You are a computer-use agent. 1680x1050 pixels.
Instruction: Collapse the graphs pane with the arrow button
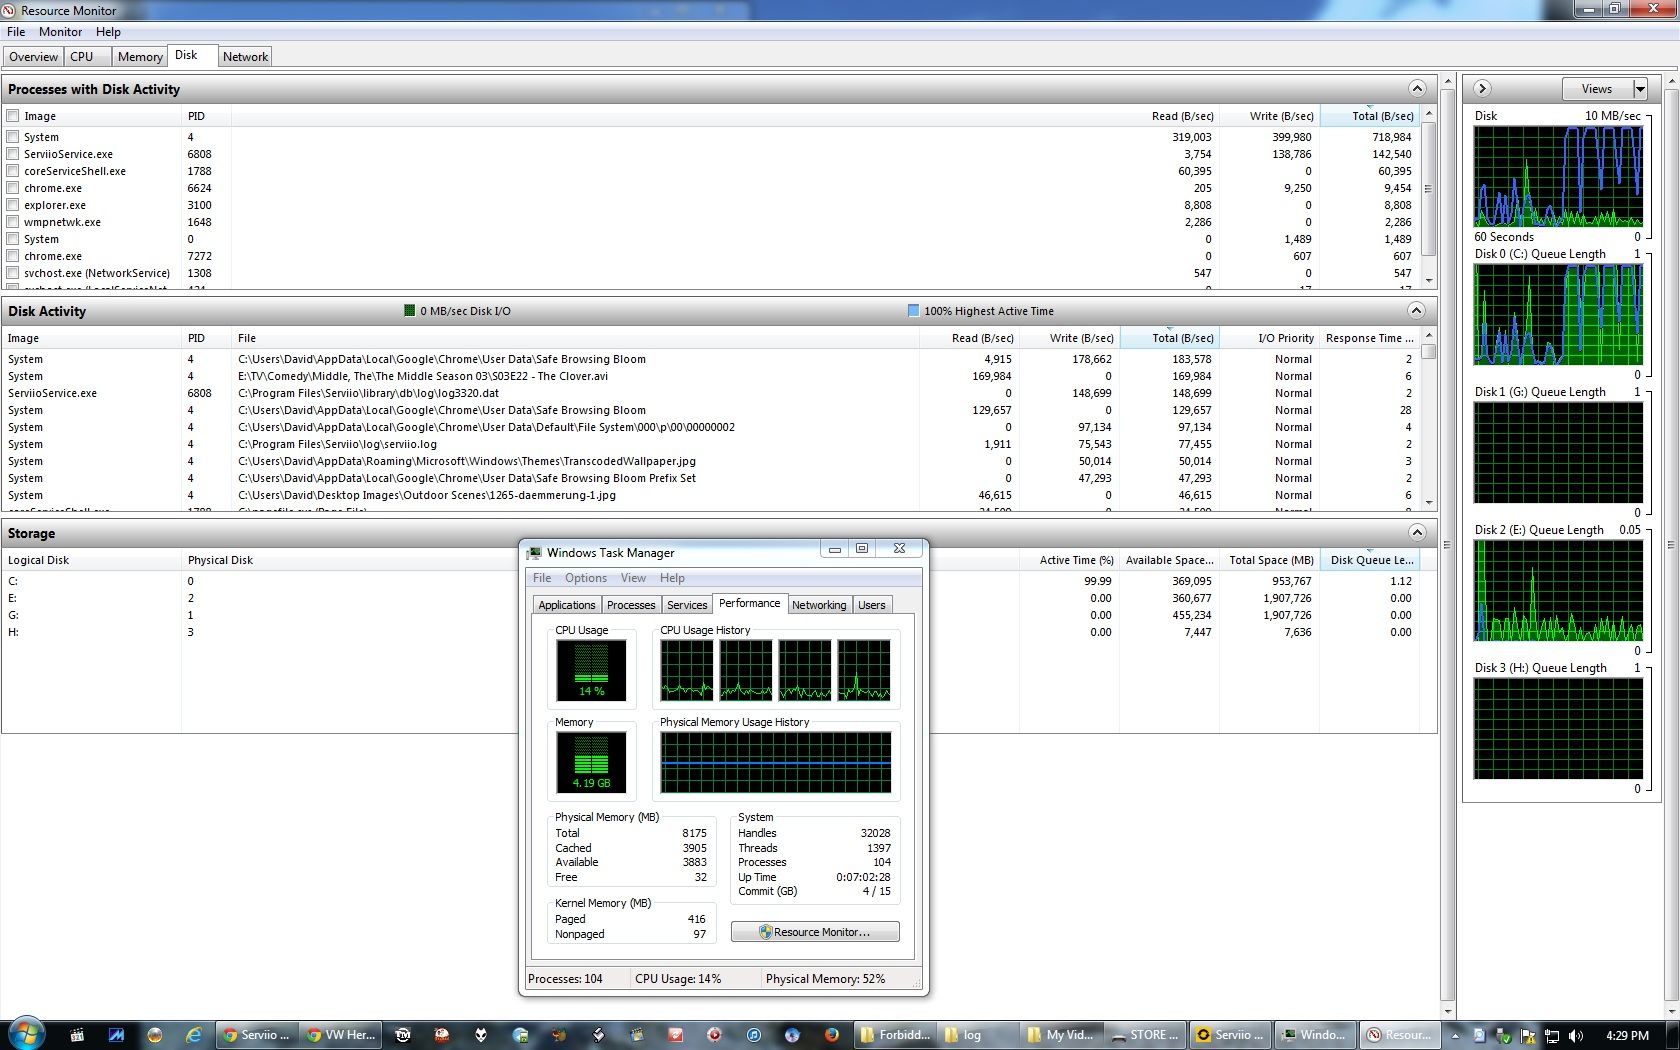pyautogui.click(x=1483, y=89)
